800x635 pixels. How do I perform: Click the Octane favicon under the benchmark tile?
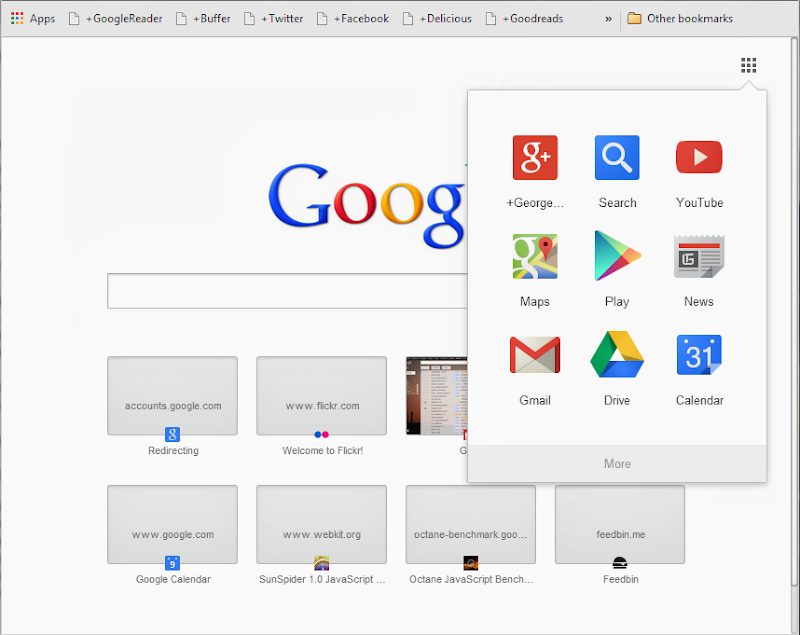[470, 563]
